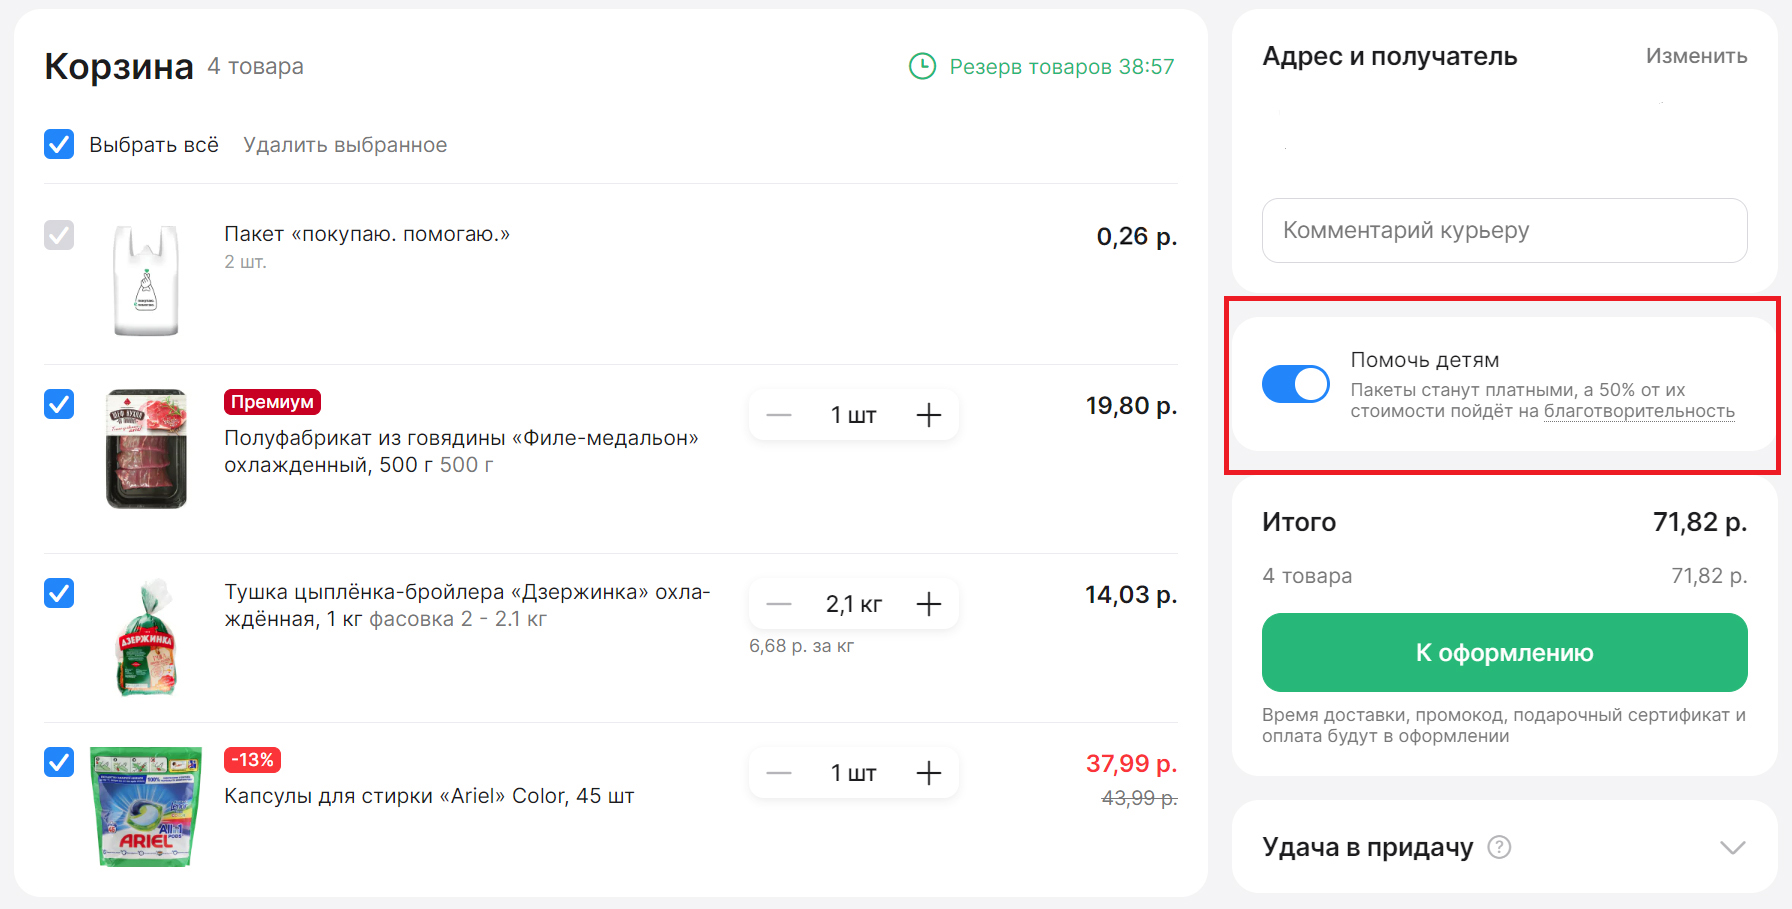Open the благотворительность link
This screenshot has height=909, width=1792.
pyautogui.click(x=1638, y=411)
